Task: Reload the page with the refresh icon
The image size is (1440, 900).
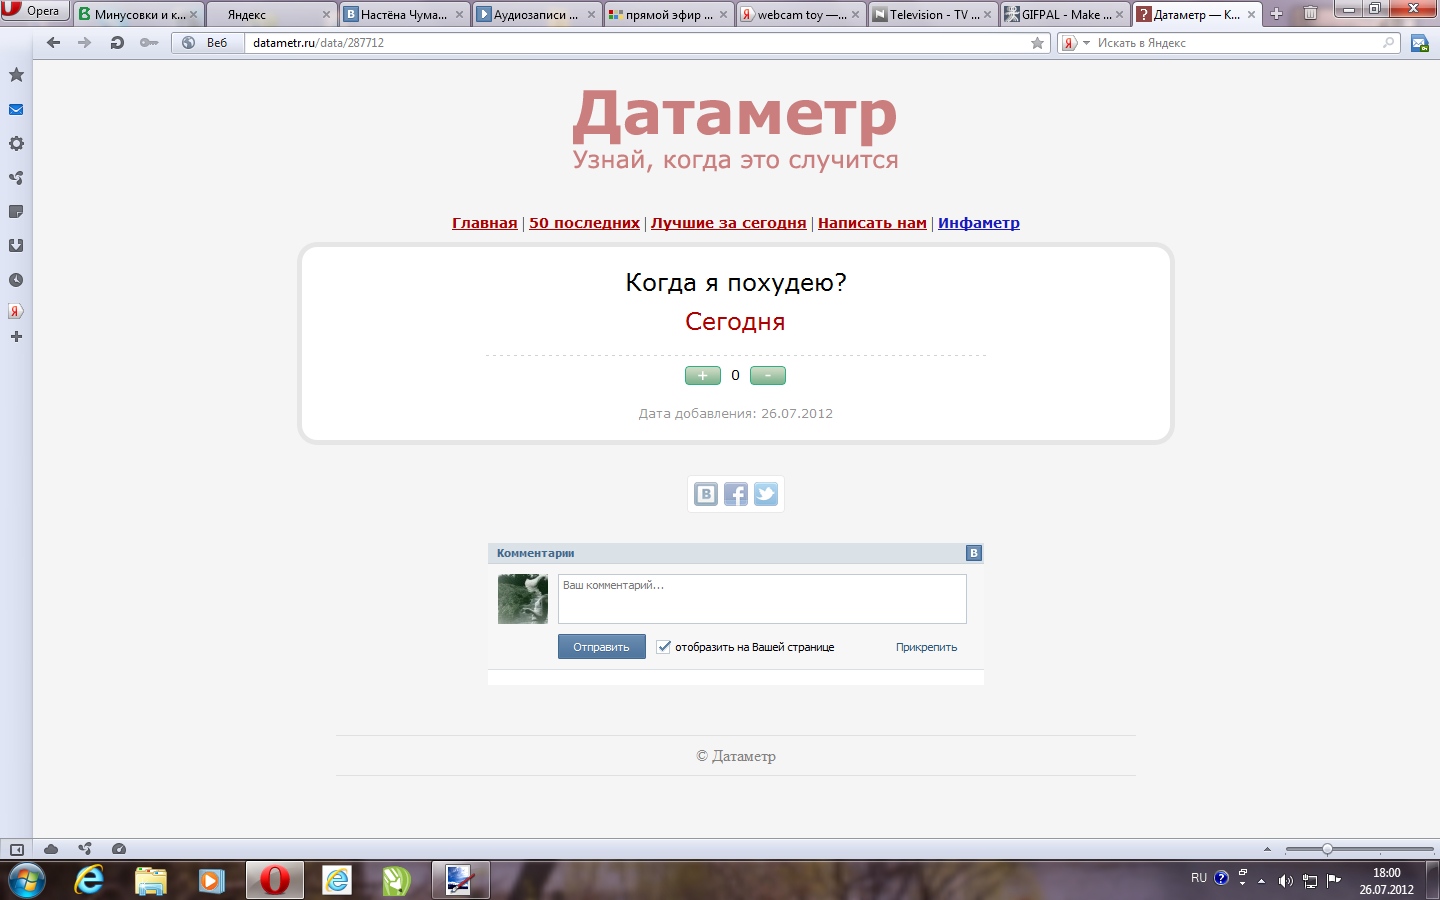Action: point(117,43)
